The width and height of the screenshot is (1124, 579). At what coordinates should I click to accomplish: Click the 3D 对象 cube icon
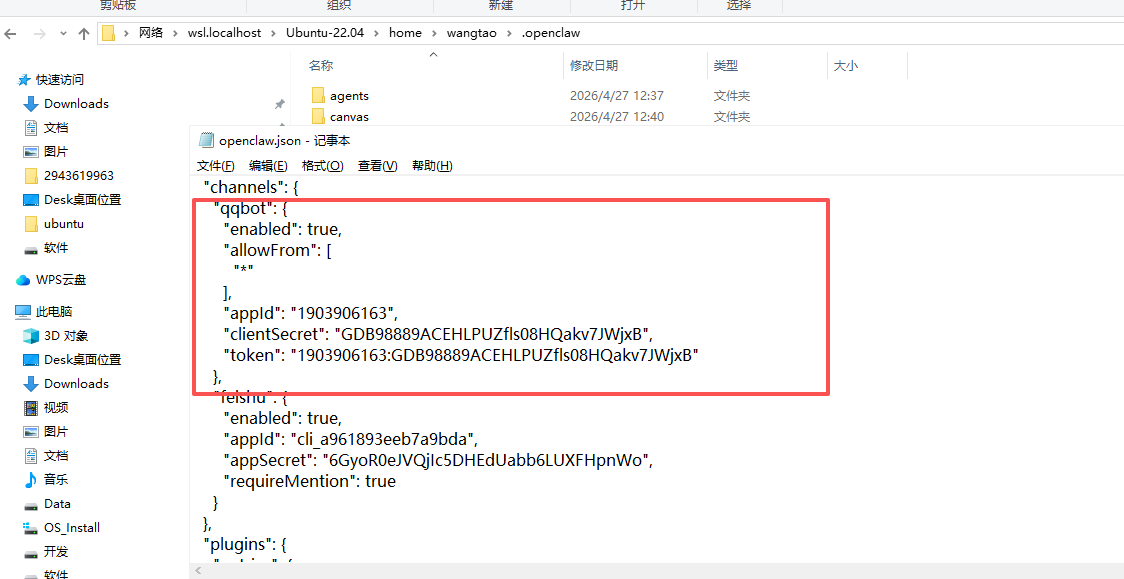click(x=30, y=335)
